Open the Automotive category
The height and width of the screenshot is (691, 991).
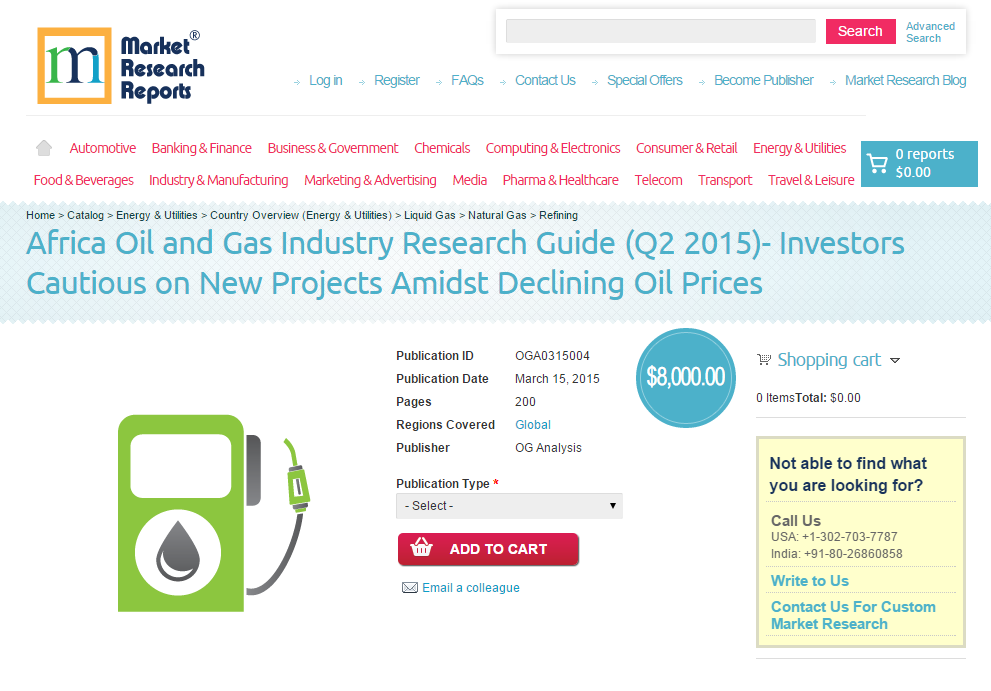click(102, 147)
